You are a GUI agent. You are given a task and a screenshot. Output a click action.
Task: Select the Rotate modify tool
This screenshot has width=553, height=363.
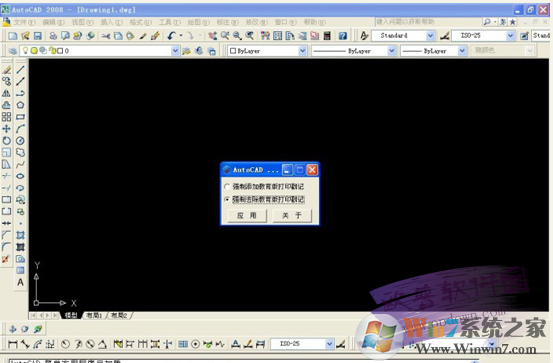point(6,141)
